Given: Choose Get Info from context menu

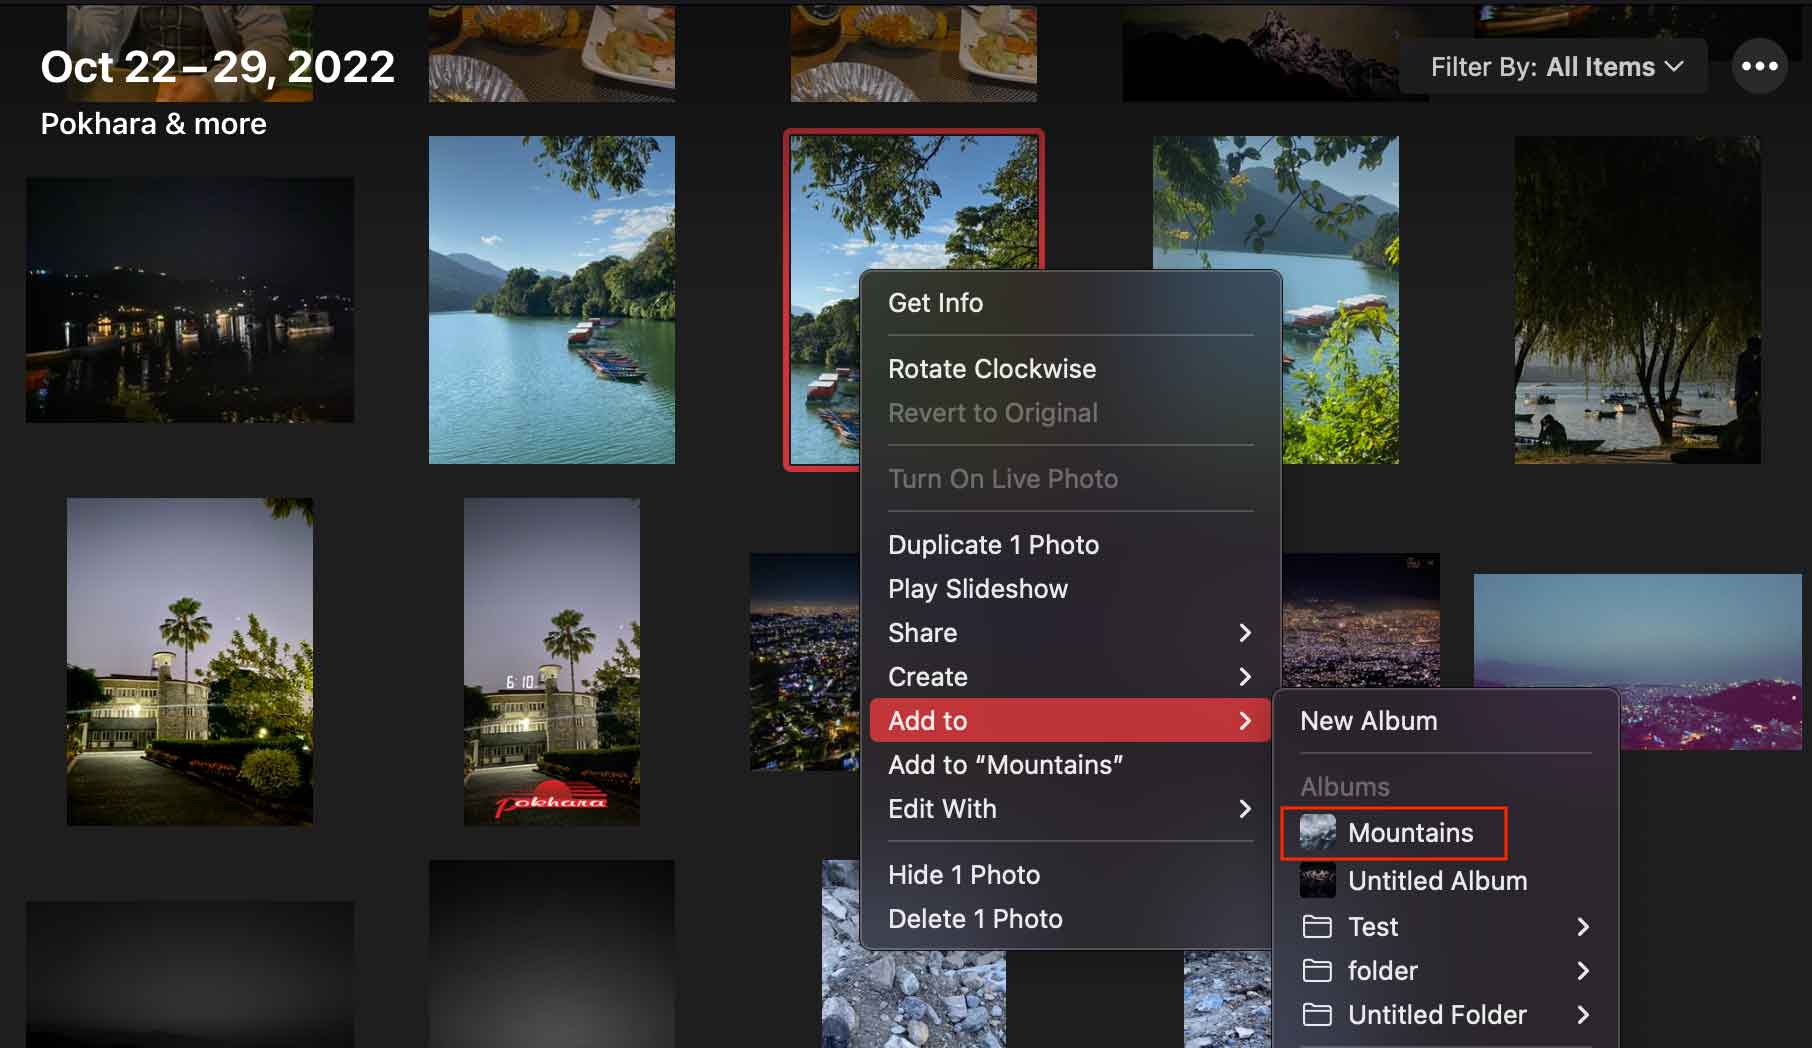Looking at the screenshot, I should [1070, 303].
